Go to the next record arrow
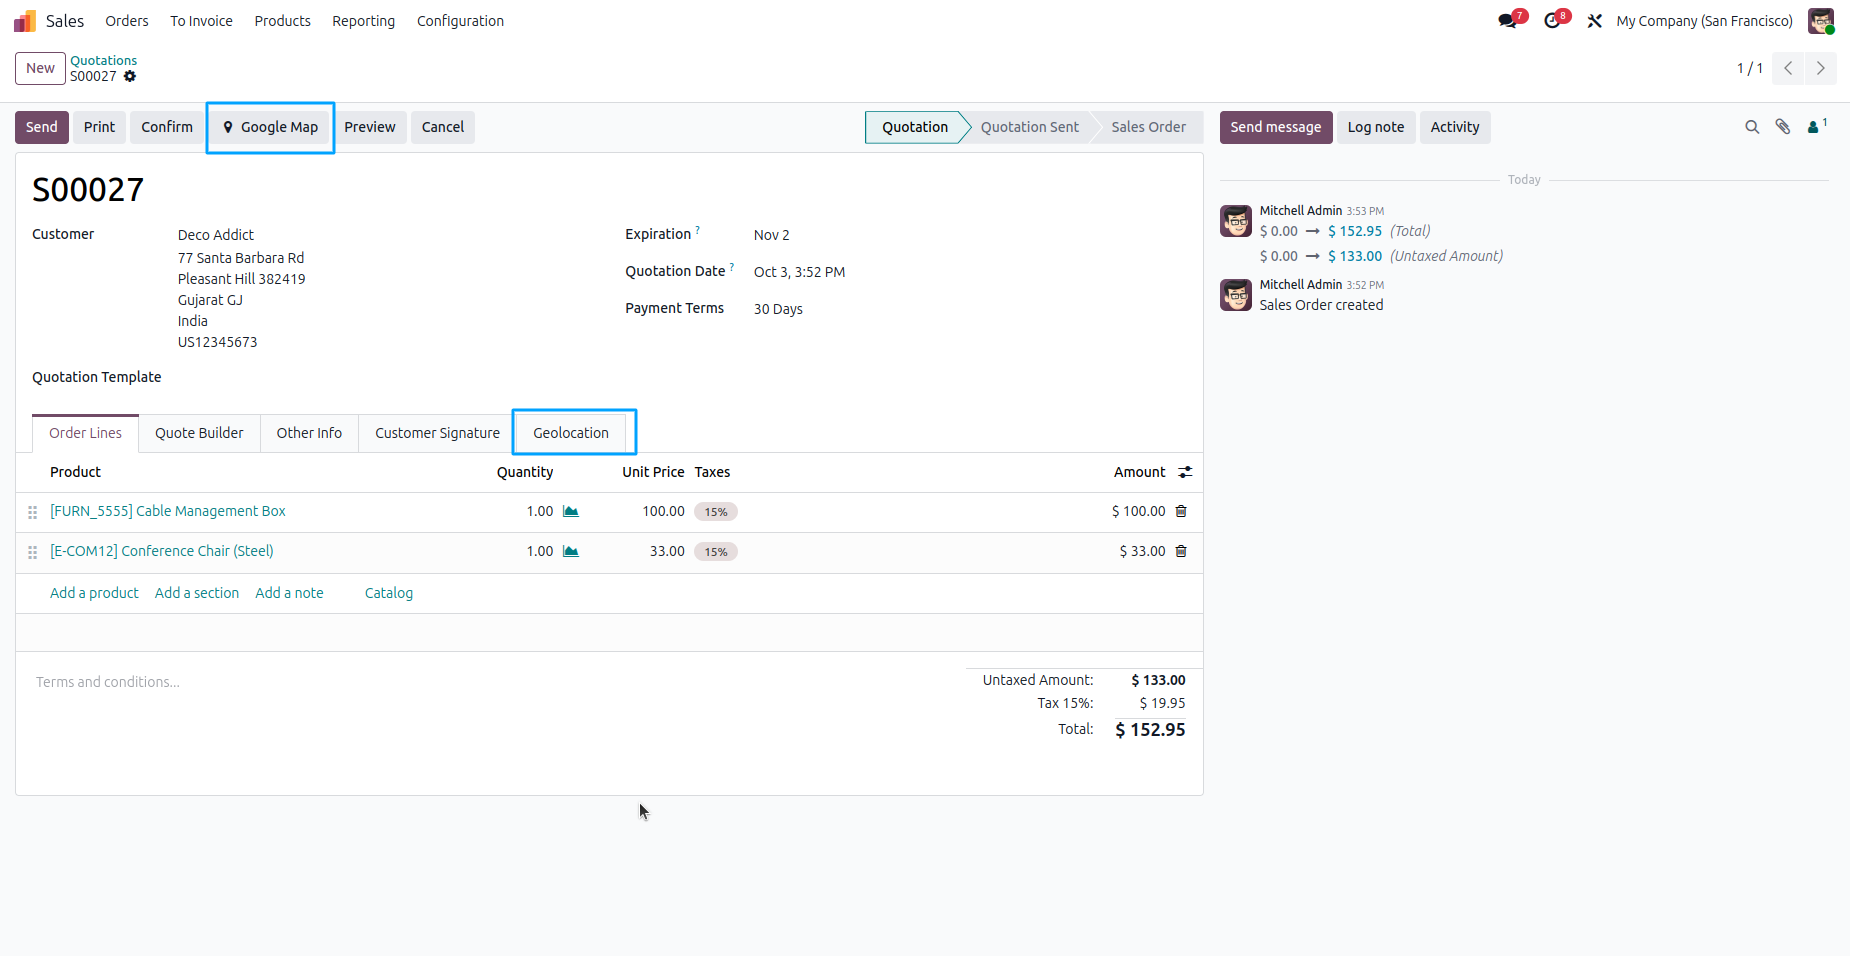The height and width of the screenshot is (956, 1850). pyautogui.click(x=1821, y=68)
